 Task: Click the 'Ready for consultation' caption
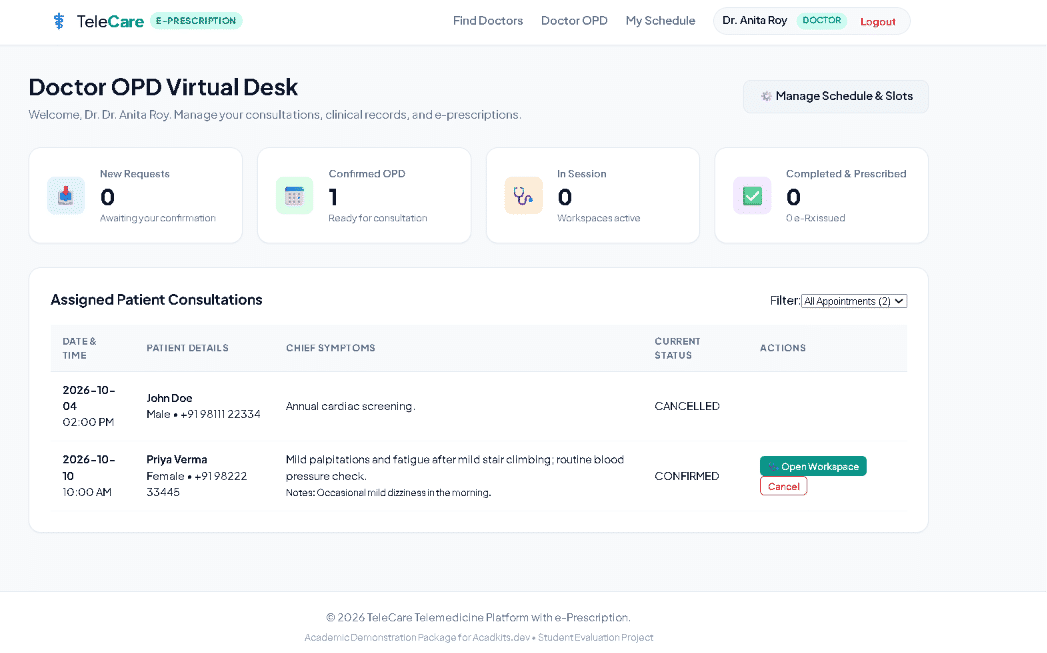click(x=377, y=218)
